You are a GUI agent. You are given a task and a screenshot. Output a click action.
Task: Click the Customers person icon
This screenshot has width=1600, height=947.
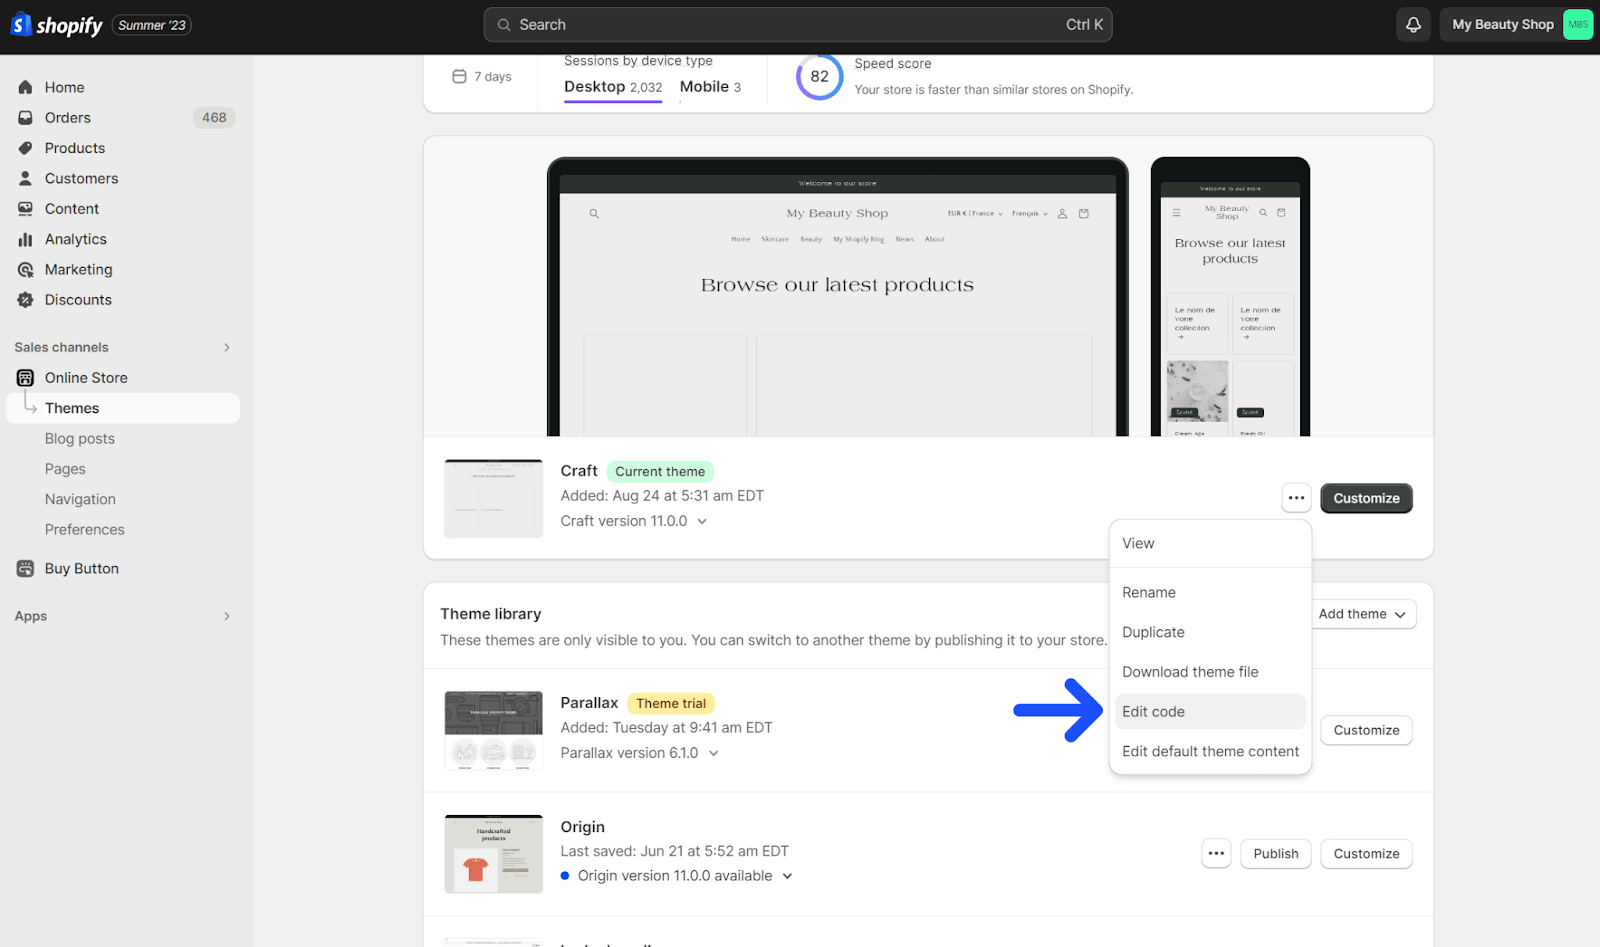[x=26, y=178]
